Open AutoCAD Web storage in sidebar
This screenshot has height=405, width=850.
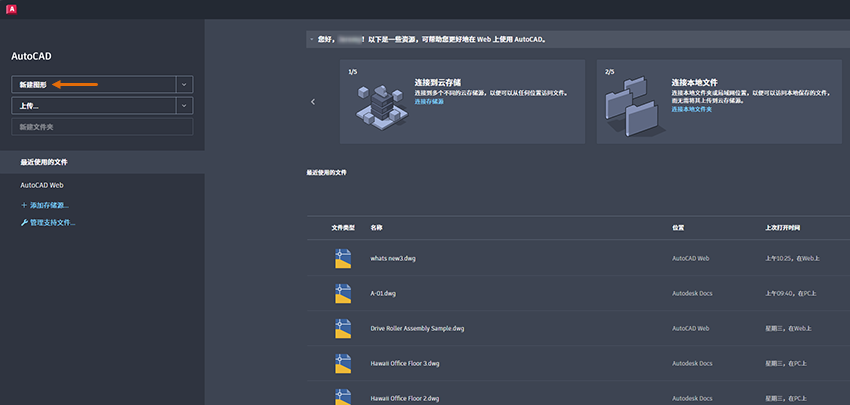(42, 185)
